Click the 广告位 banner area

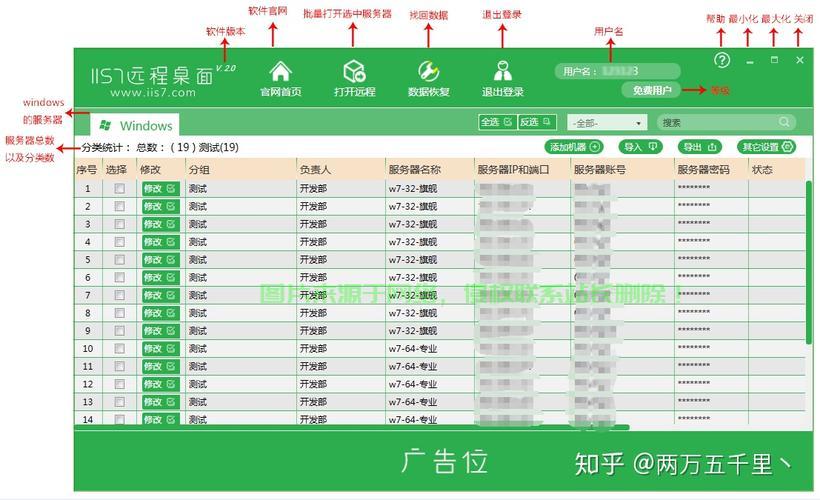tap(443, 461)
